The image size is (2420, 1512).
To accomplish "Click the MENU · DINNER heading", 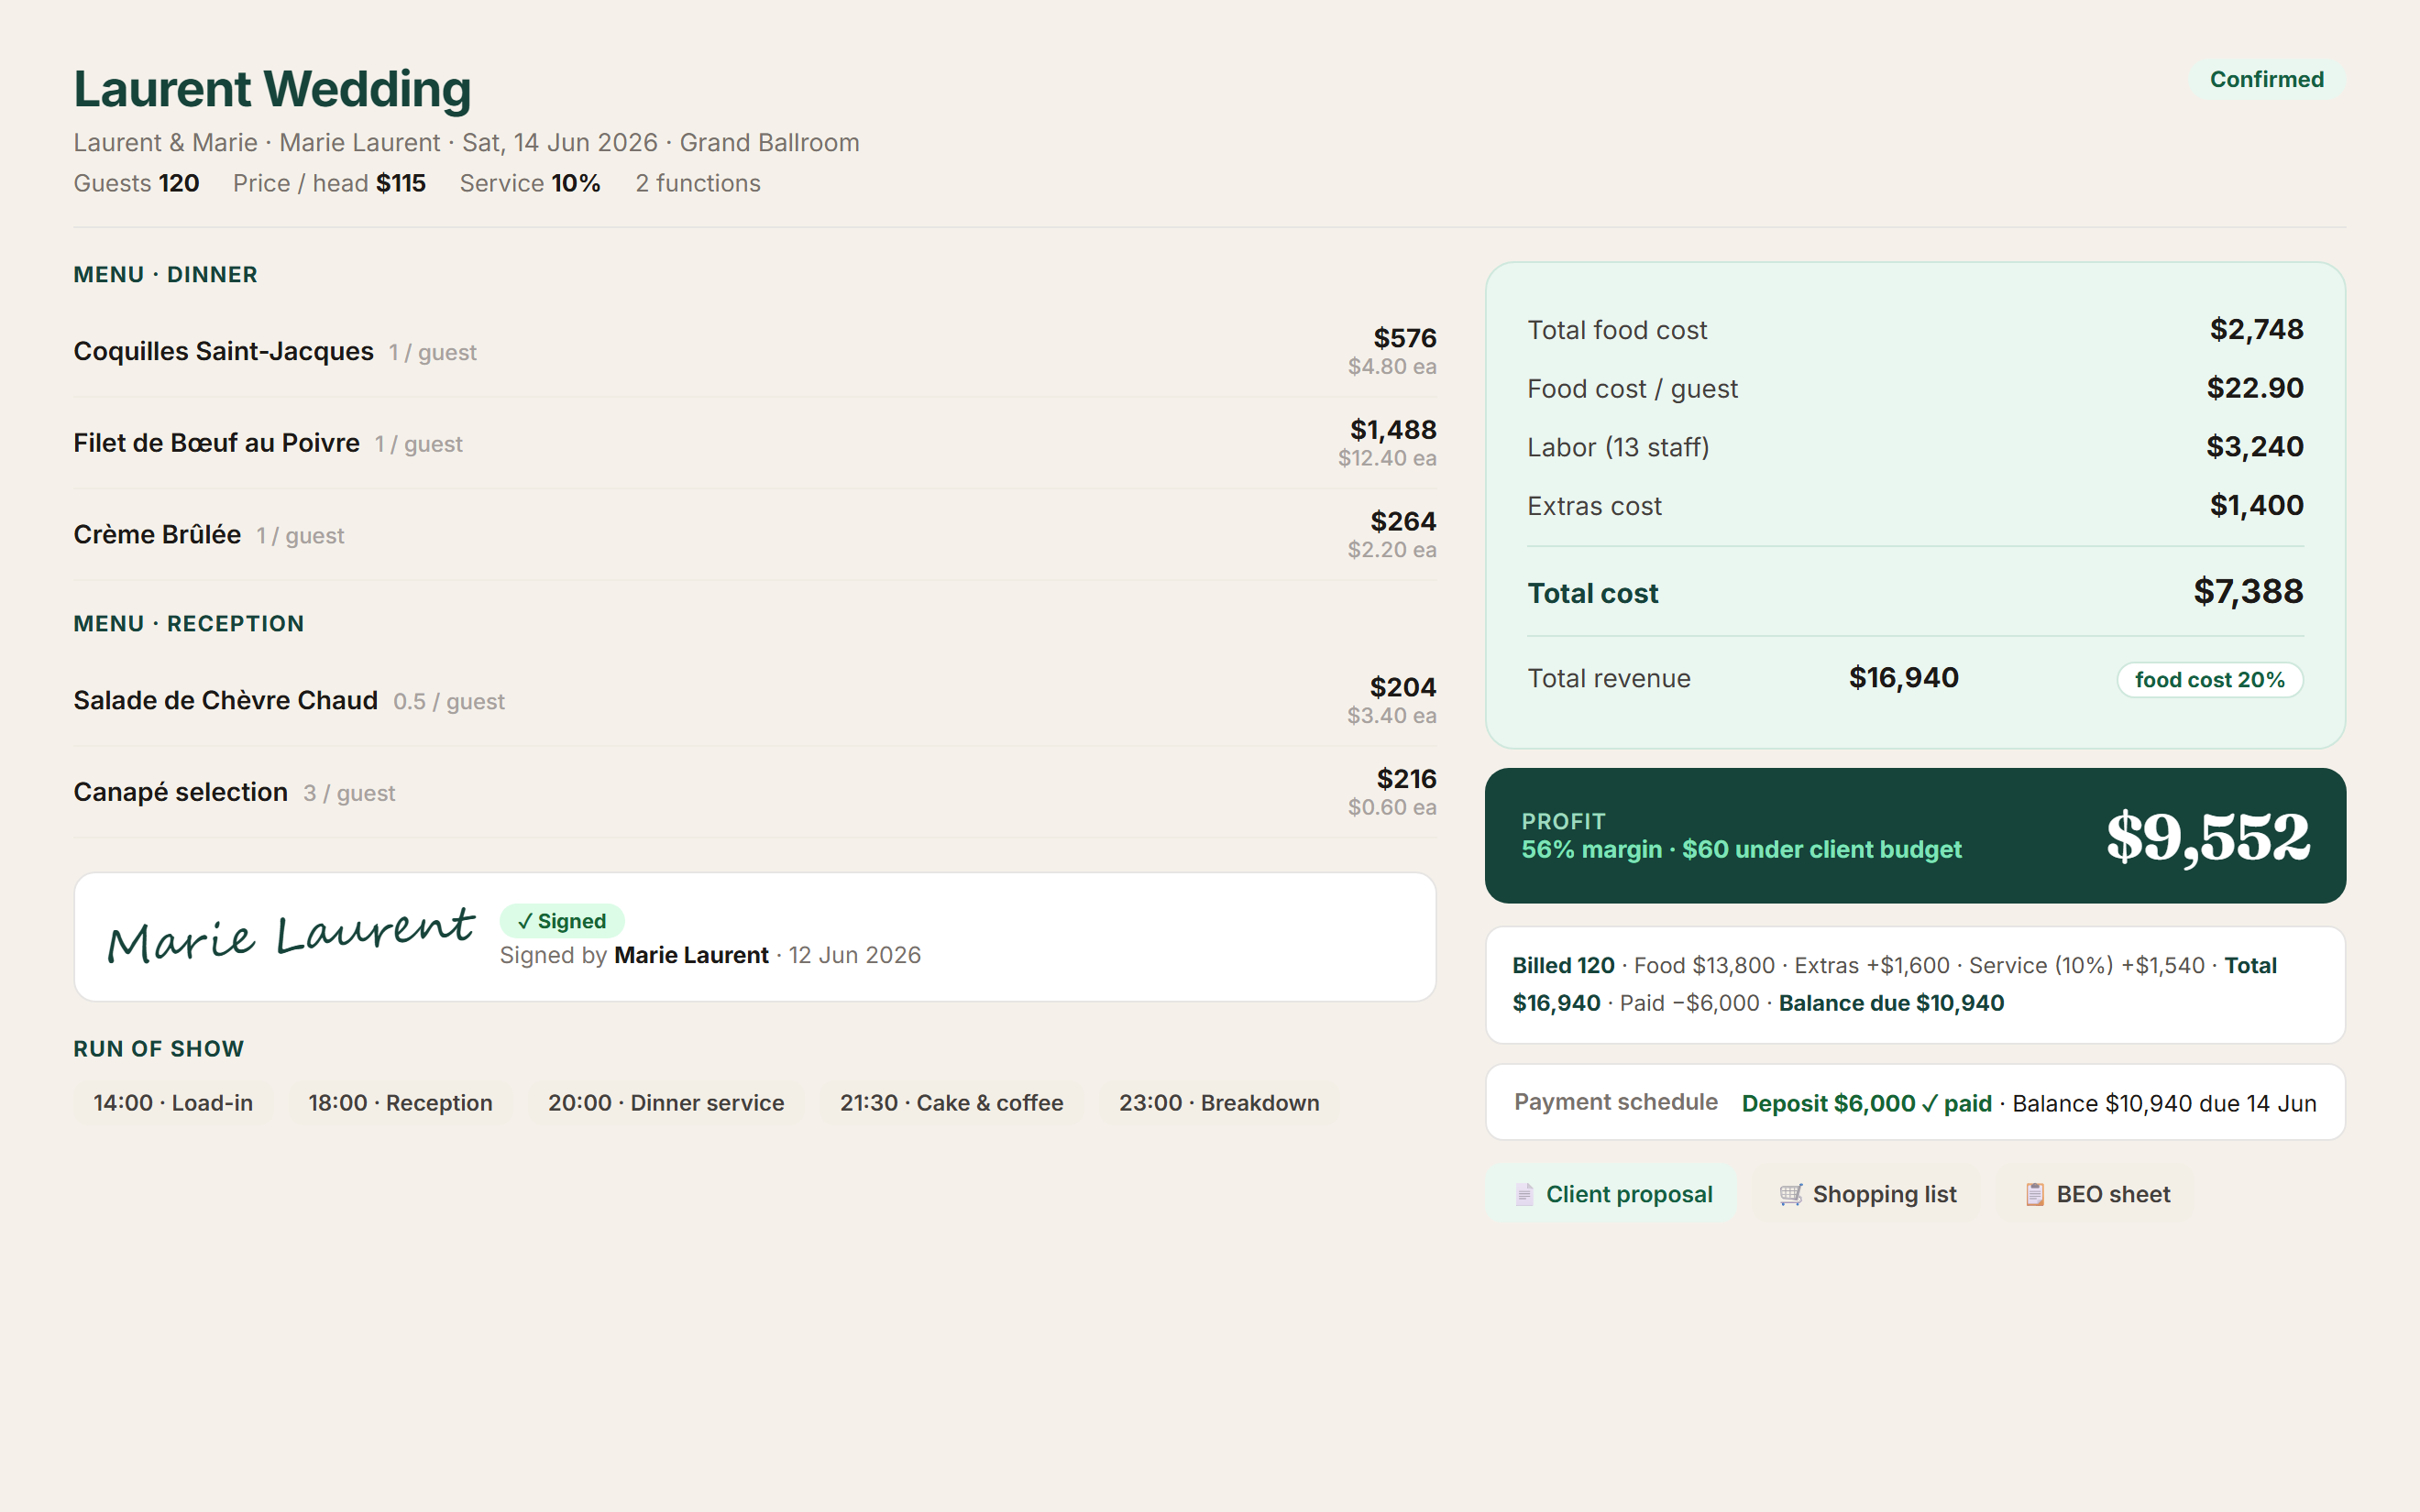I will coord(165,274).
